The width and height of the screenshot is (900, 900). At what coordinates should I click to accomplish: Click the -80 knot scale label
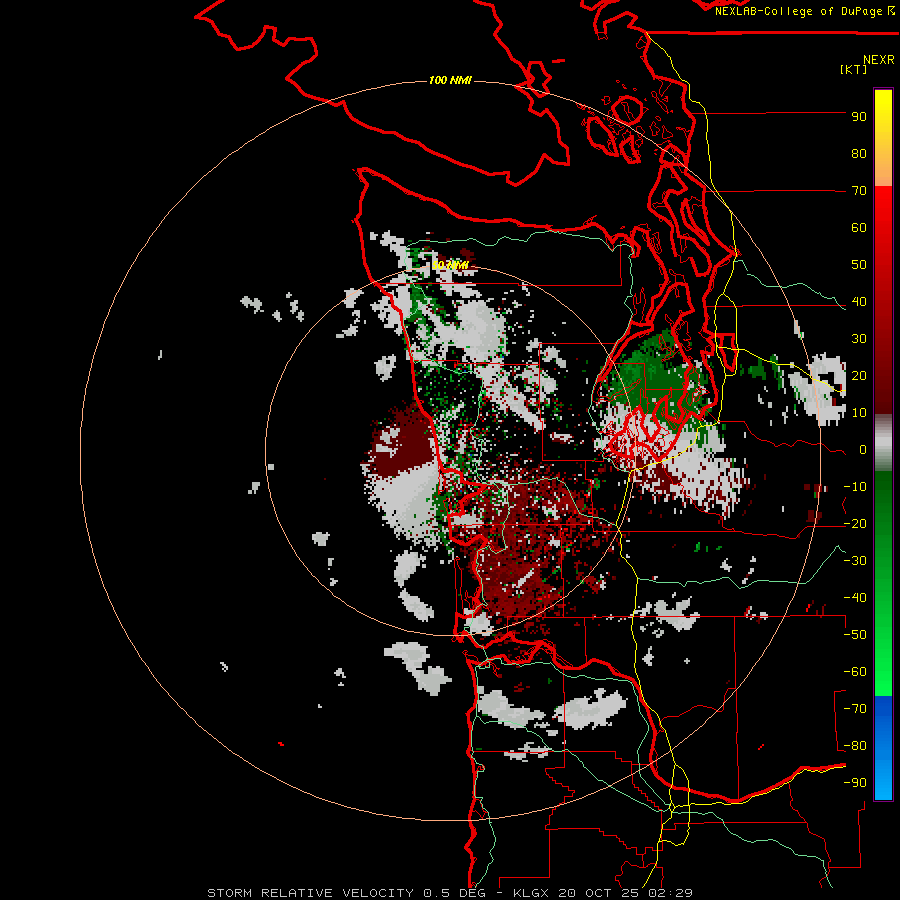point(855,746)
